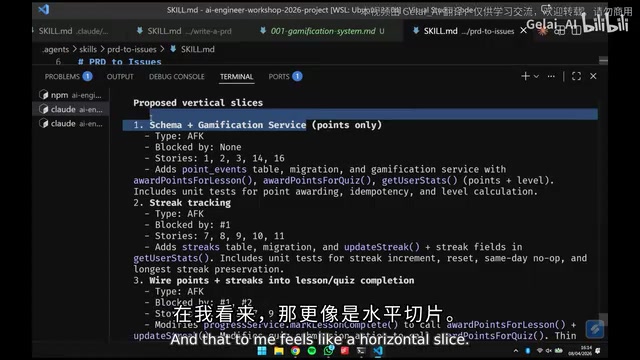
Task: Open the notifications tray icon
Action: point(598,351)
